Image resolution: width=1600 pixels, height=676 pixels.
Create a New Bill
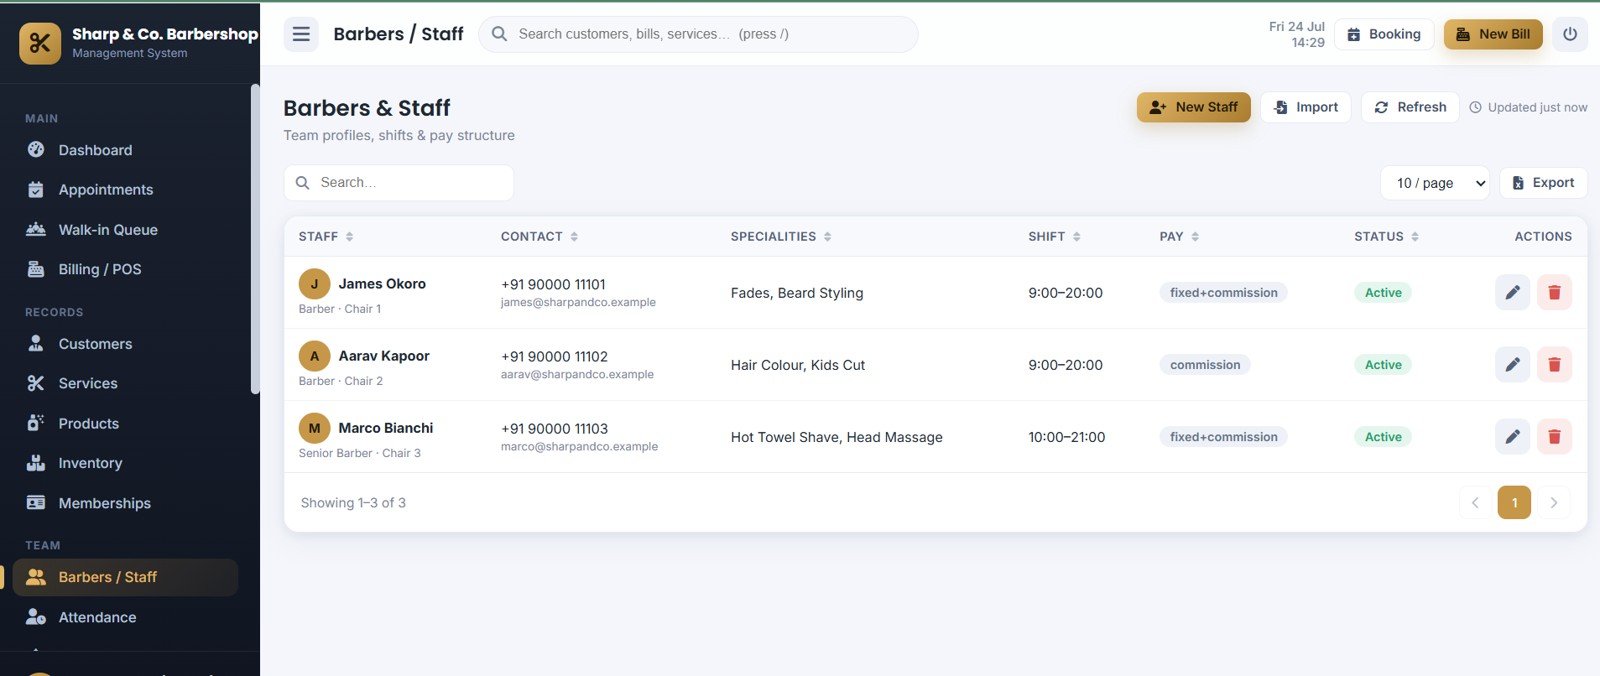pos(1493,34)
